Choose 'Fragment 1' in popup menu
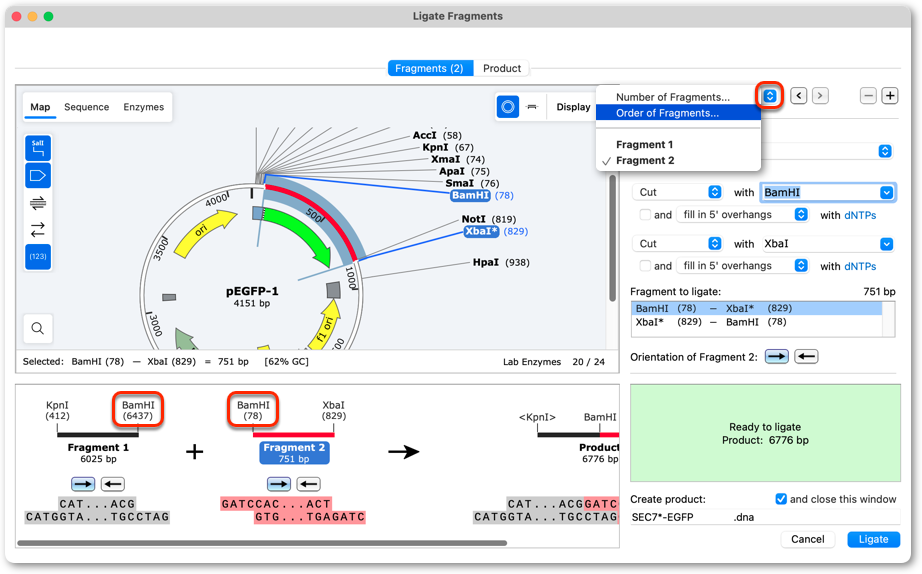This screenshot has height=574, width=922. (x=678, y=145)
